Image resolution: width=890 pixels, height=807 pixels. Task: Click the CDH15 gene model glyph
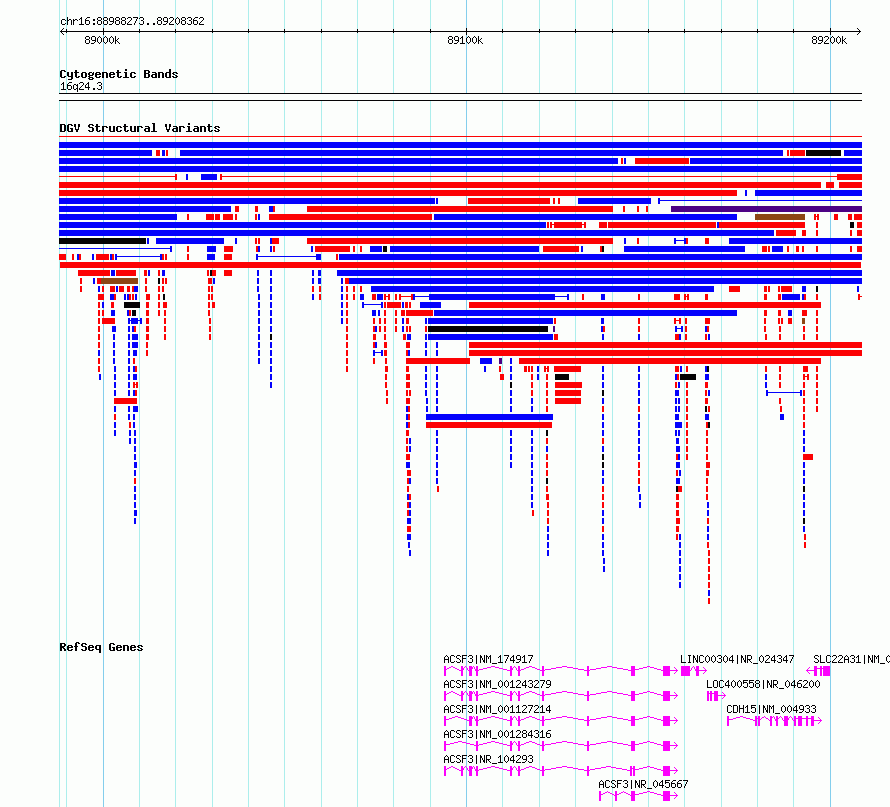pos(774,721)
